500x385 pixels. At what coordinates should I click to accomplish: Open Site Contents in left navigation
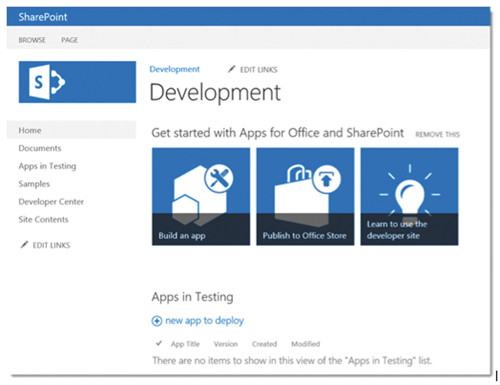[43, 219]
